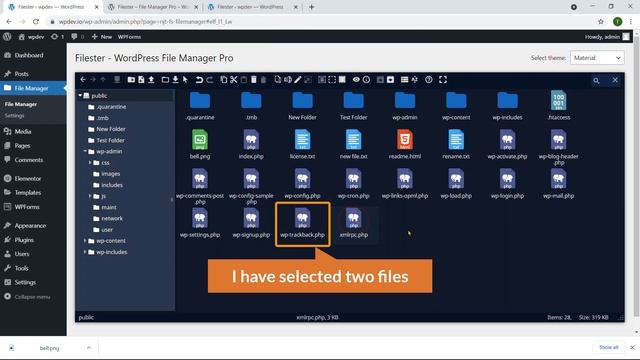This screenshot has height=360, width=640.
Task: Open Settings submenu under File Manager
Action: point(14,116)
